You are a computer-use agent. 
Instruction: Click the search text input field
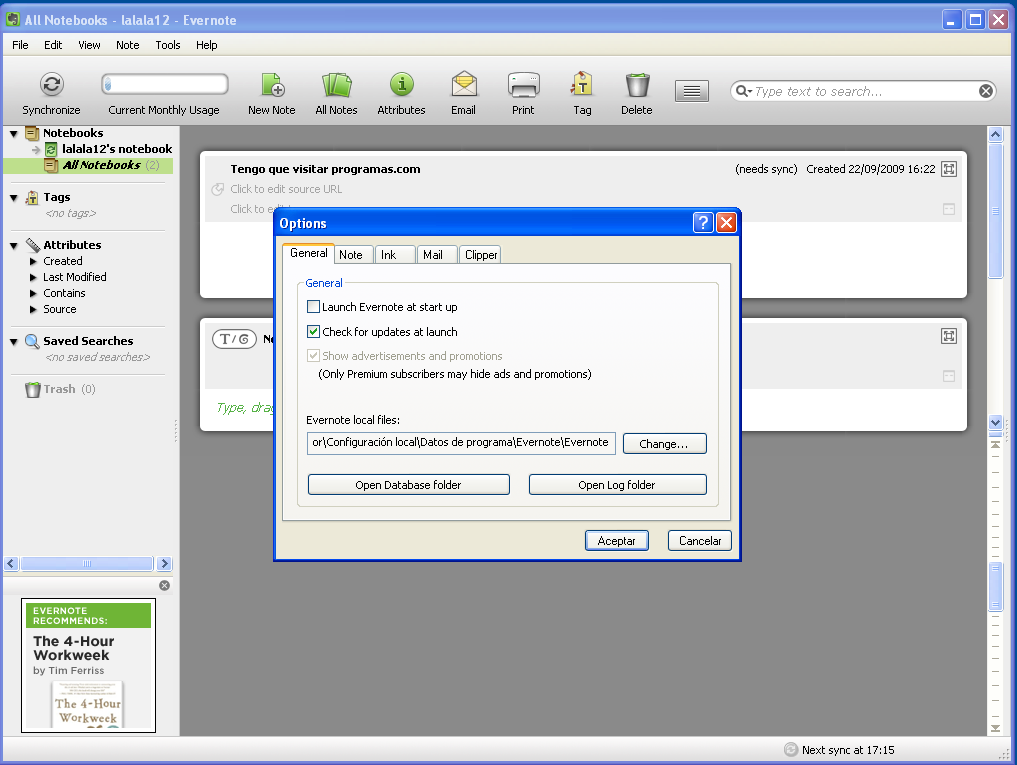[865, 91]
